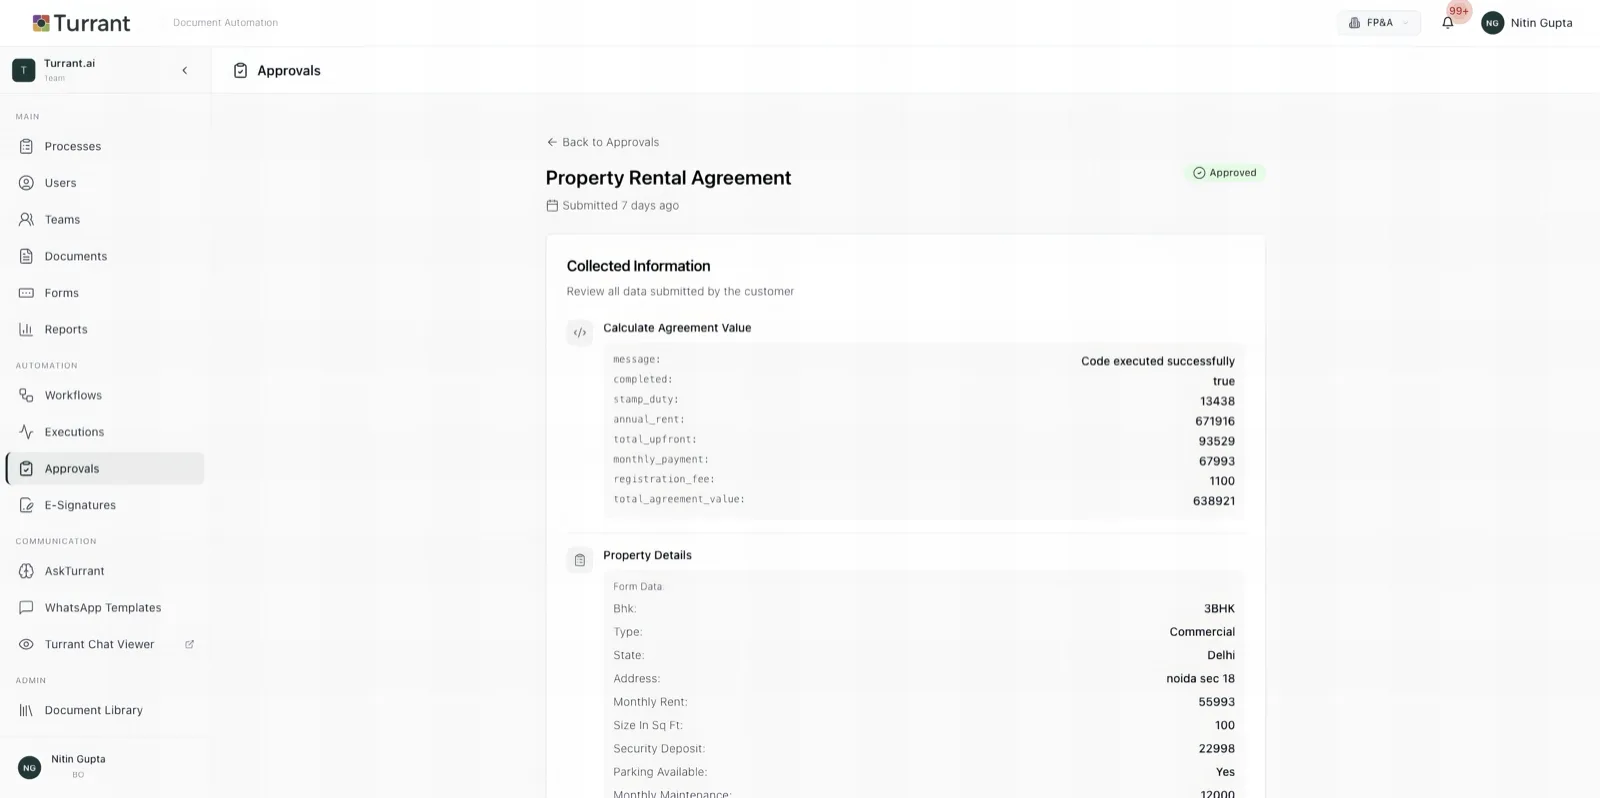Click the annual_rent value 671916

pos(1215,421)
